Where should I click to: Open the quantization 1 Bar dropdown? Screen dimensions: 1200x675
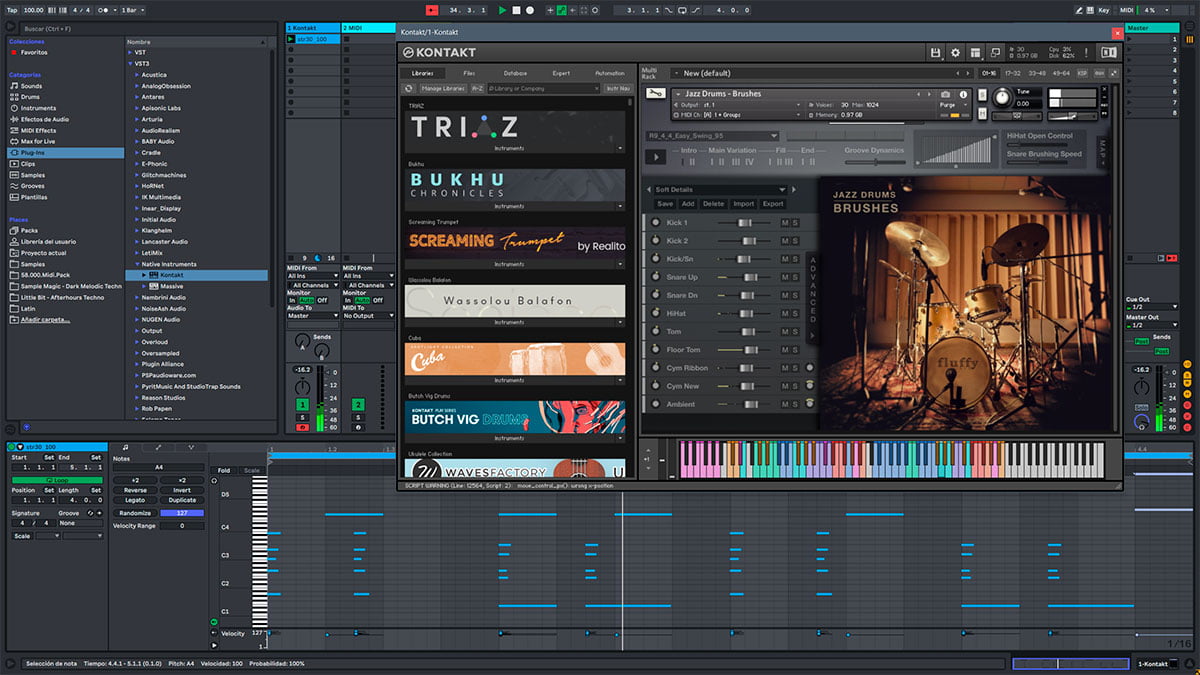tap(131, 10)
